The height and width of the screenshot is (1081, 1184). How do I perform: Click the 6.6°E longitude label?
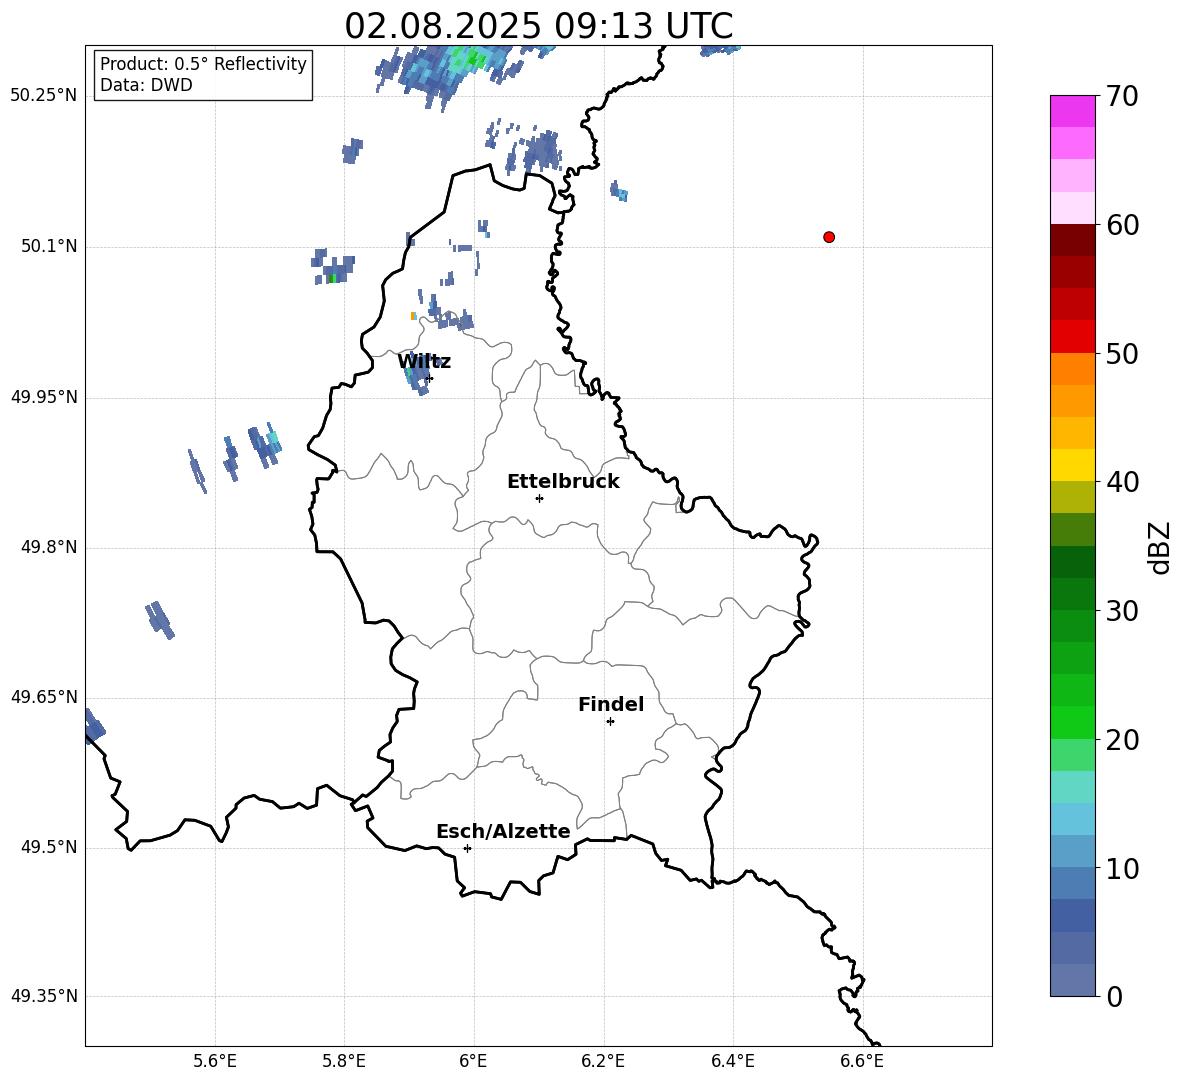(x=862, y=1061)
